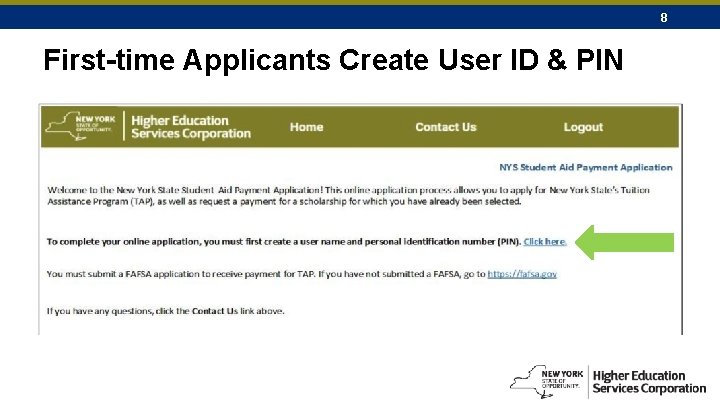Click NYS Student Aid Payment Application heading
Screen dimensions: 720x405
pos(585,167)
